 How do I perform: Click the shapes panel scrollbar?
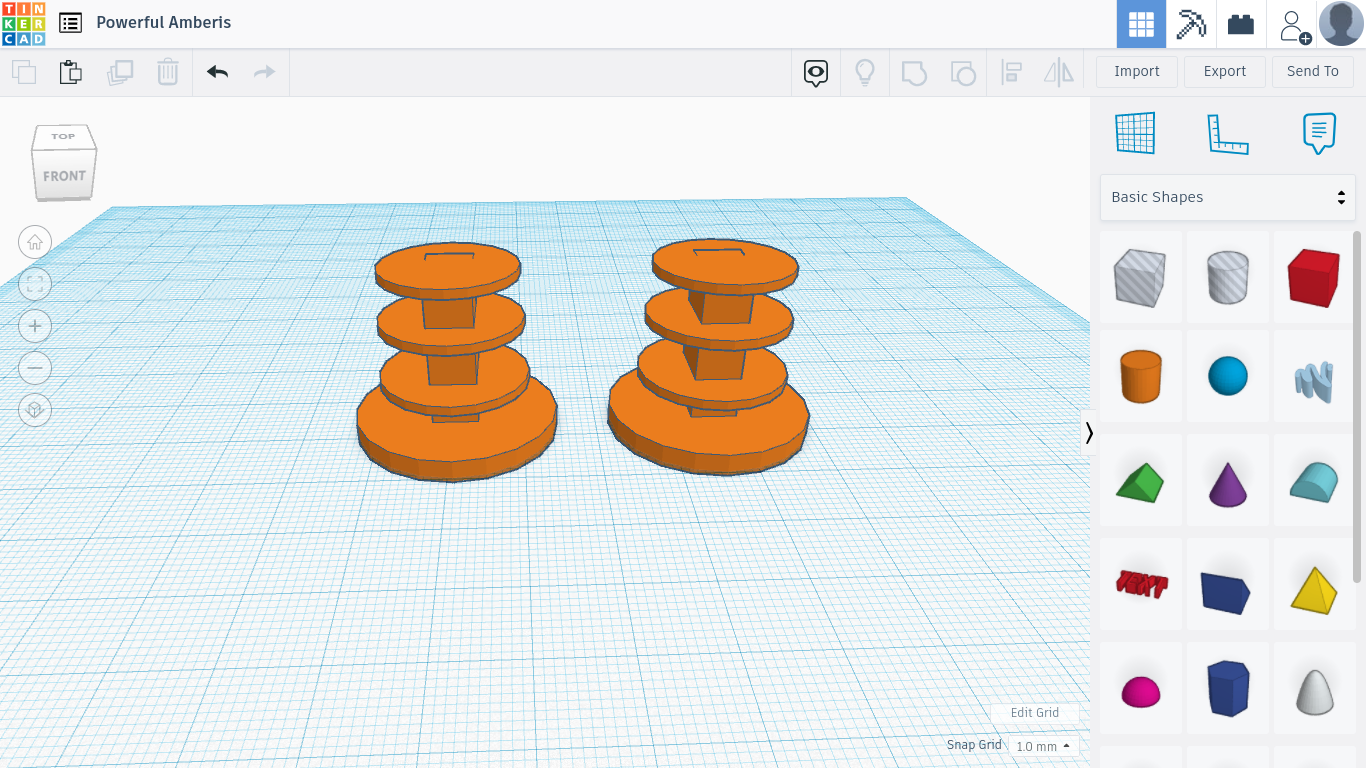[x=1357, y=406]
